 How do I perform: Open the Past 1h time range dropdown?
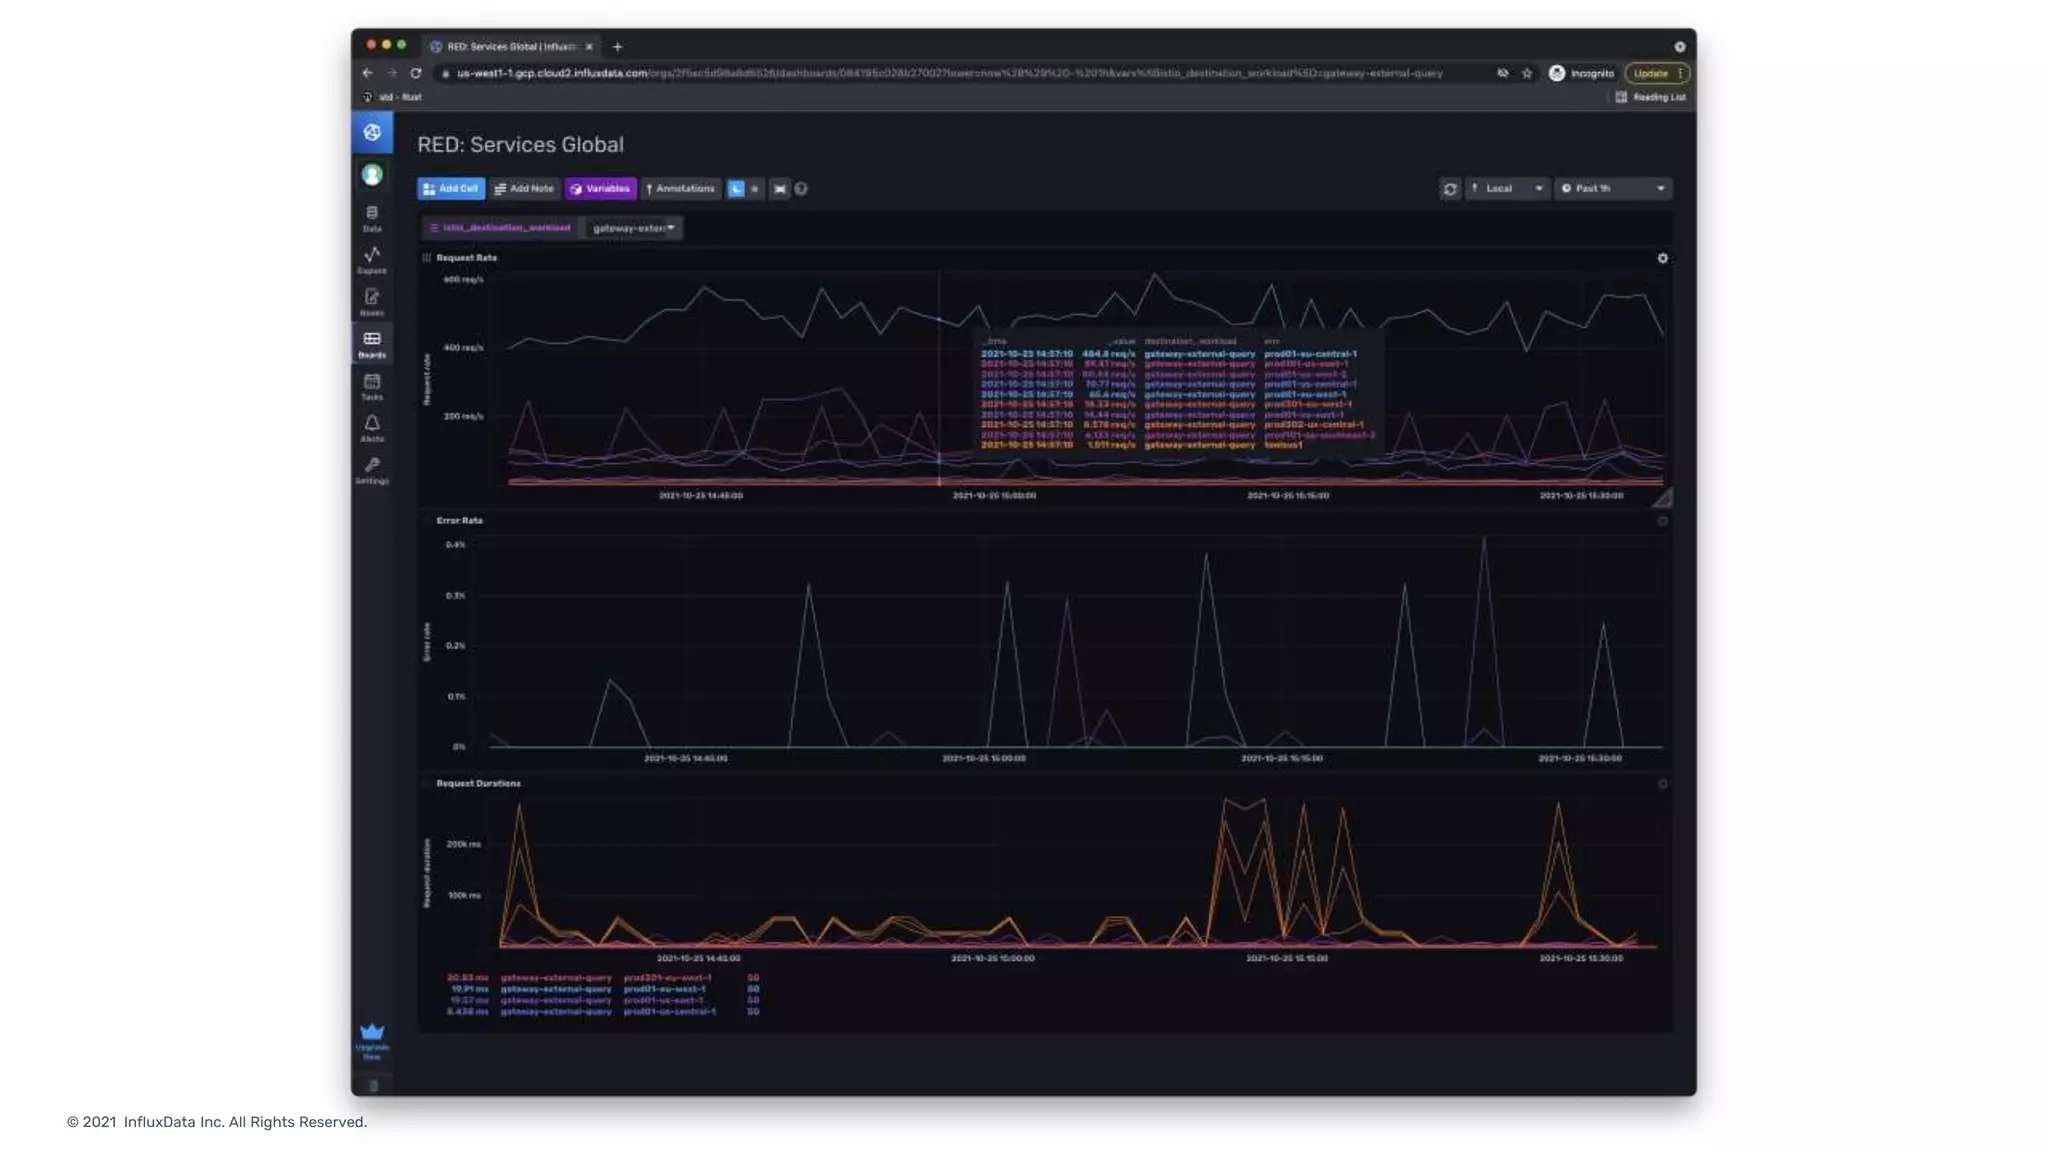pos(1612,189)
